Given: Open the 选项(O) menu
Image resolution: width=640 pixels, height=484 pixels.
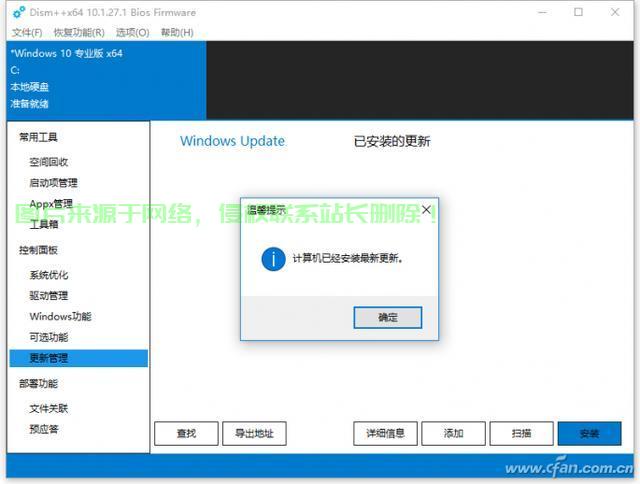Looking at the screenshot, I should pyautogui.click(x=133, y=32).
